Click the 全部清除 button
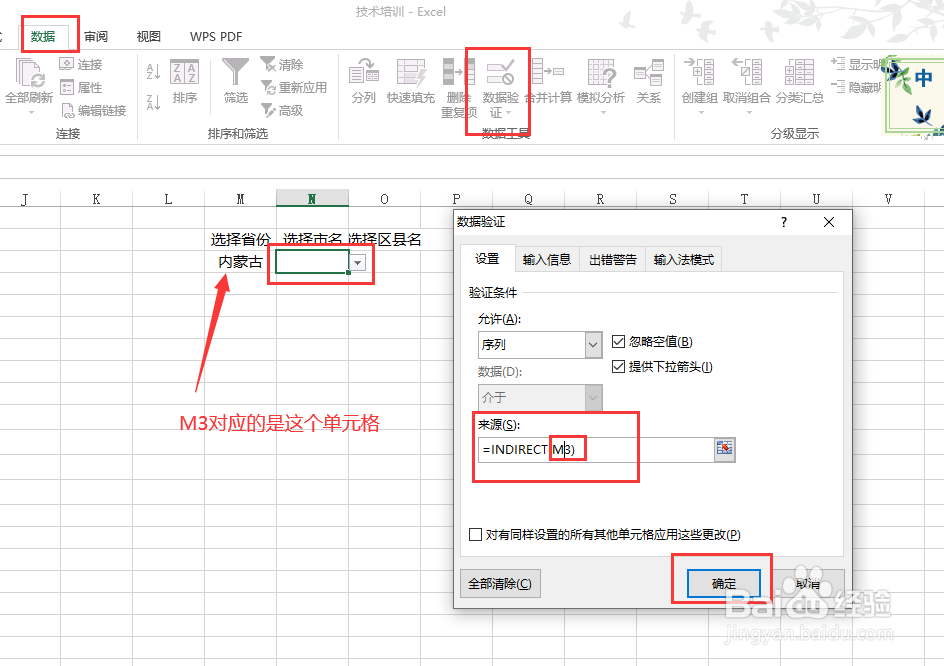 [500, 582]
